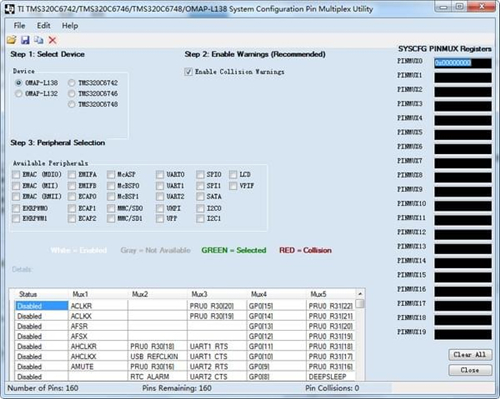Check the MMC/SD0 peripheral
This screenshot has height=399, width=500.
coord(111,208)
